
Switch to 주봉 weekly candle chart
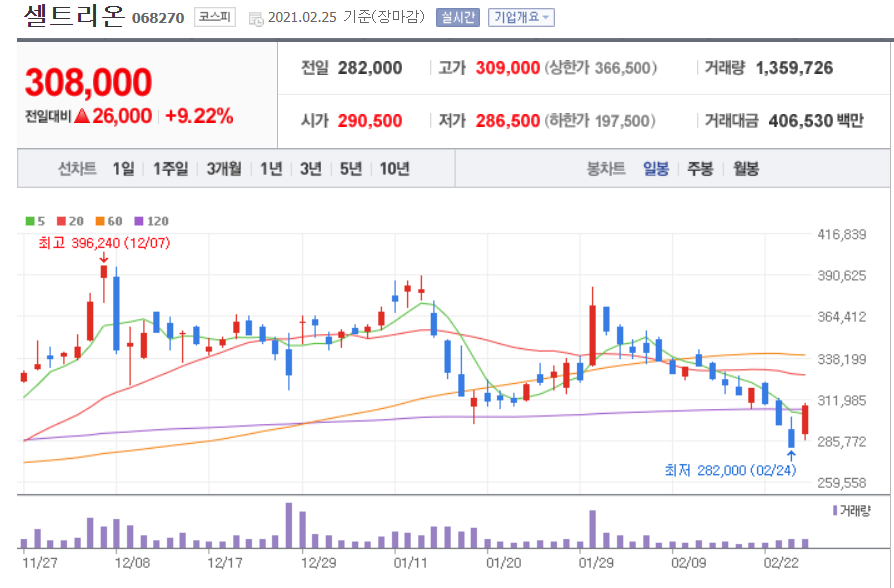pyautogui.click(x=700, y=169)
